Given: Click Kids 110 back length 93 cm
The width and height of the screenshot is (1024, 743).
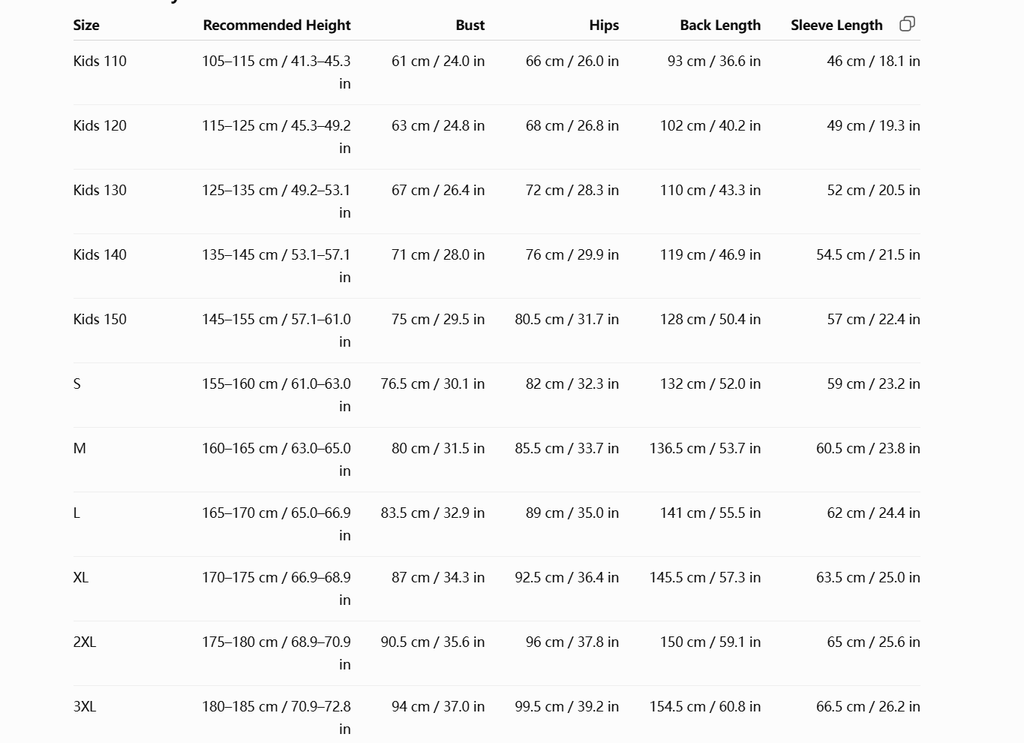Looking at the screenshot, I should point(714,61).
